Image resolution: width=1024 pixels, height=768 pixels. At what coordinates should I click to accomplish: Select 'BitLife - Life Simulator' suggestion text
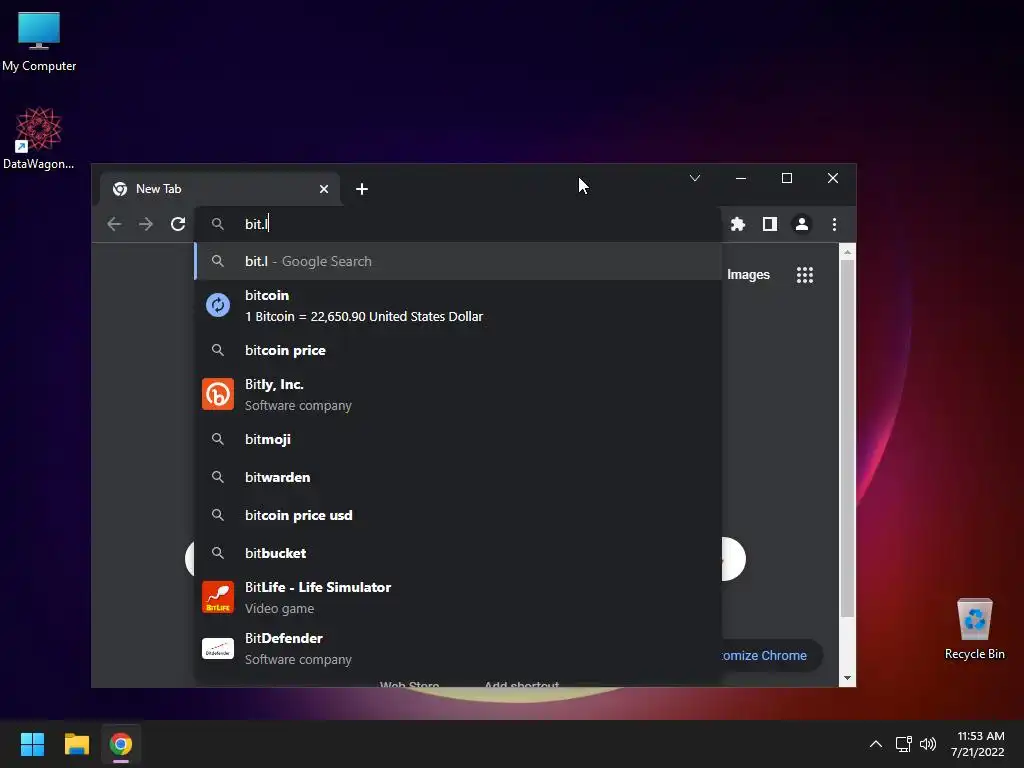tap(318, 587)
